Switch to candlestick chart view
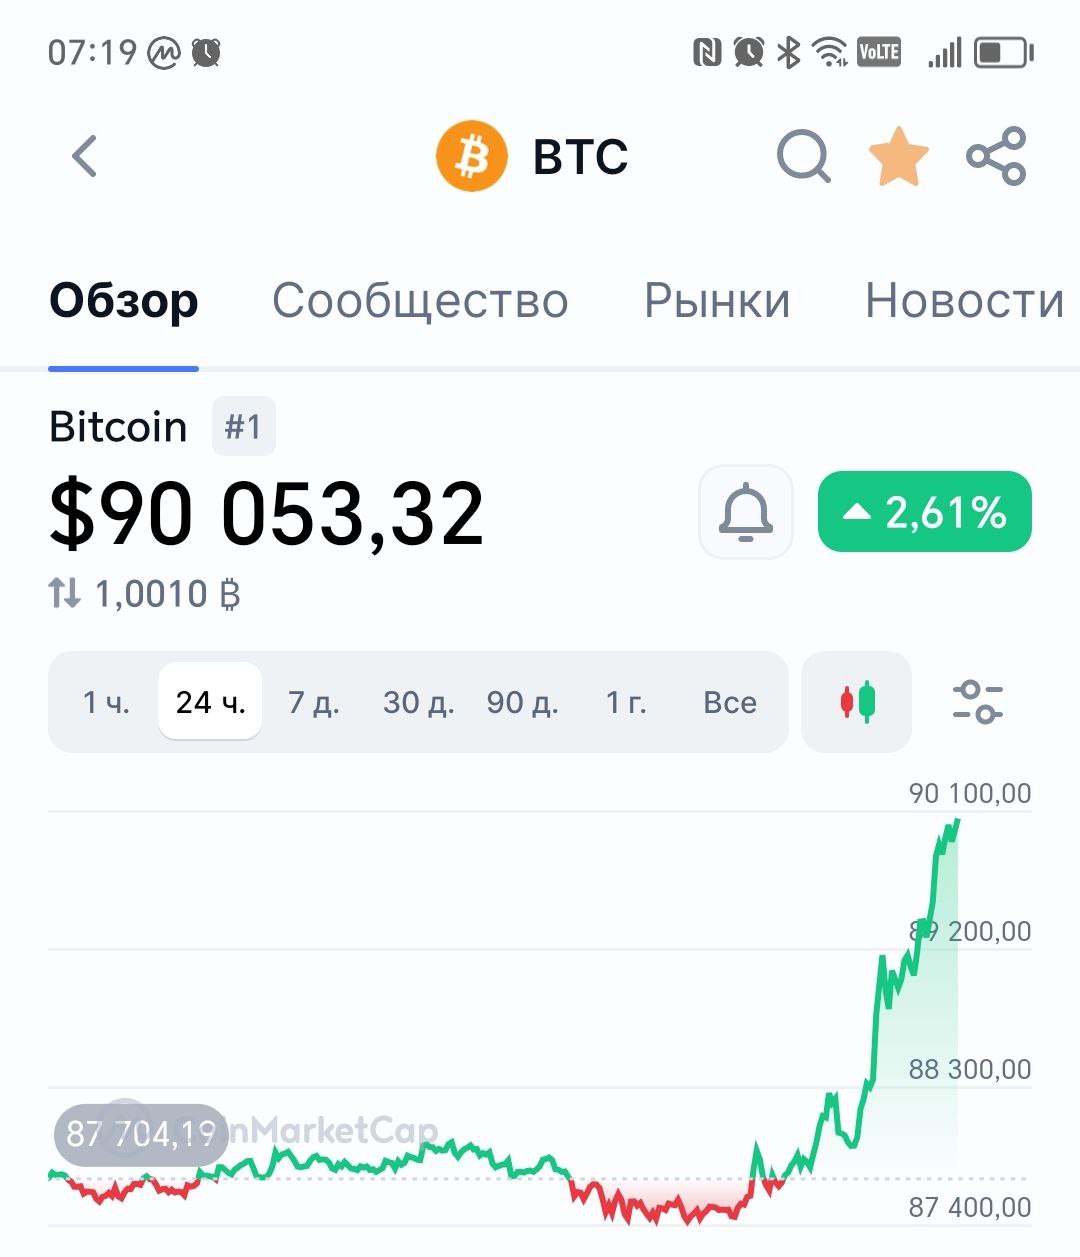 click(857, 702)
